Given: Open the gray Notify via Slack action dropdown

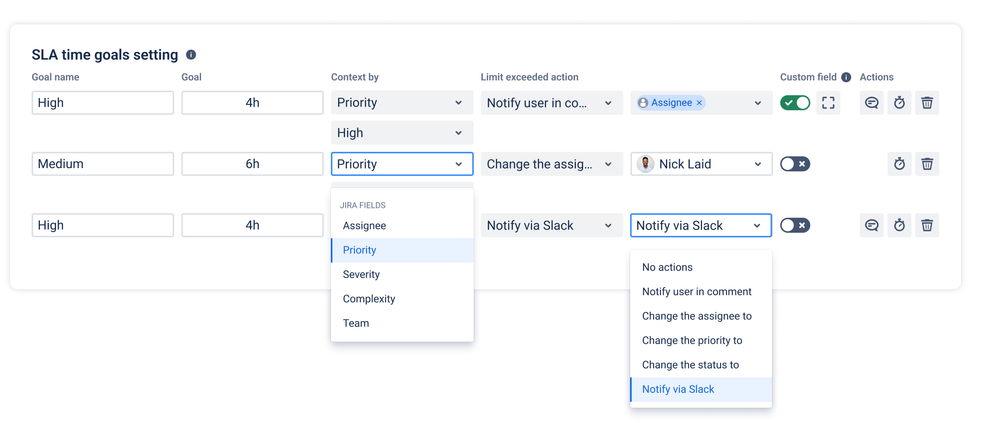Looking at the screenshot, I should 552,225.
